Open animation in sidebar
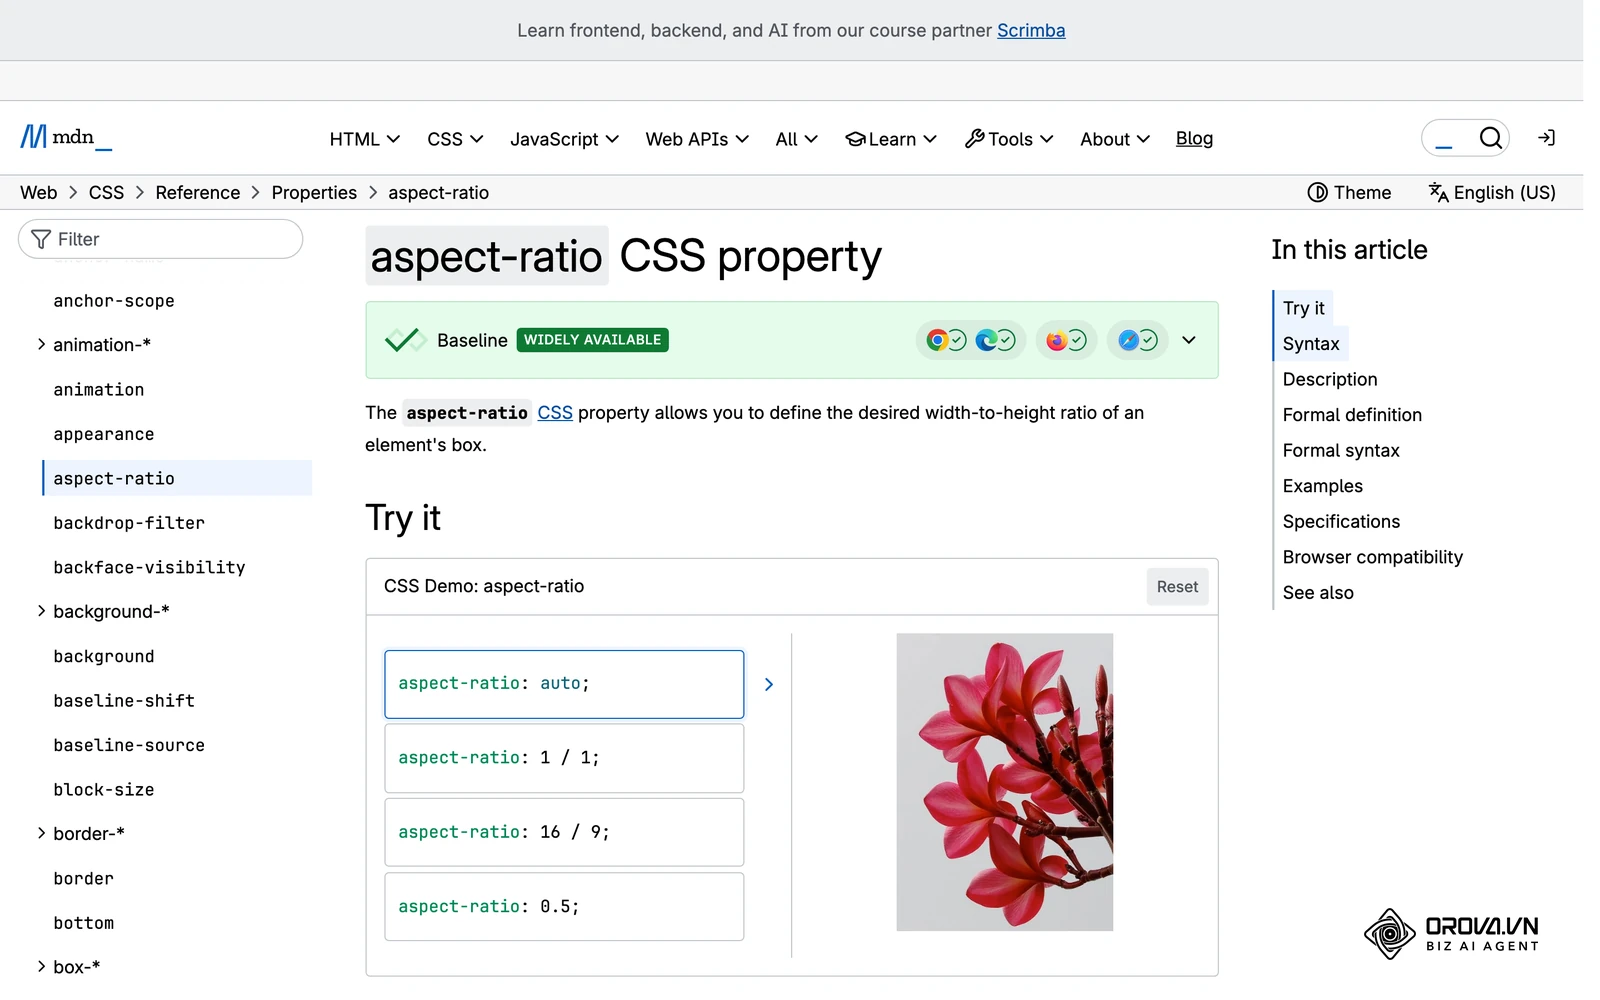This screenshot has height=1000, width=1600. pos(99,390)
